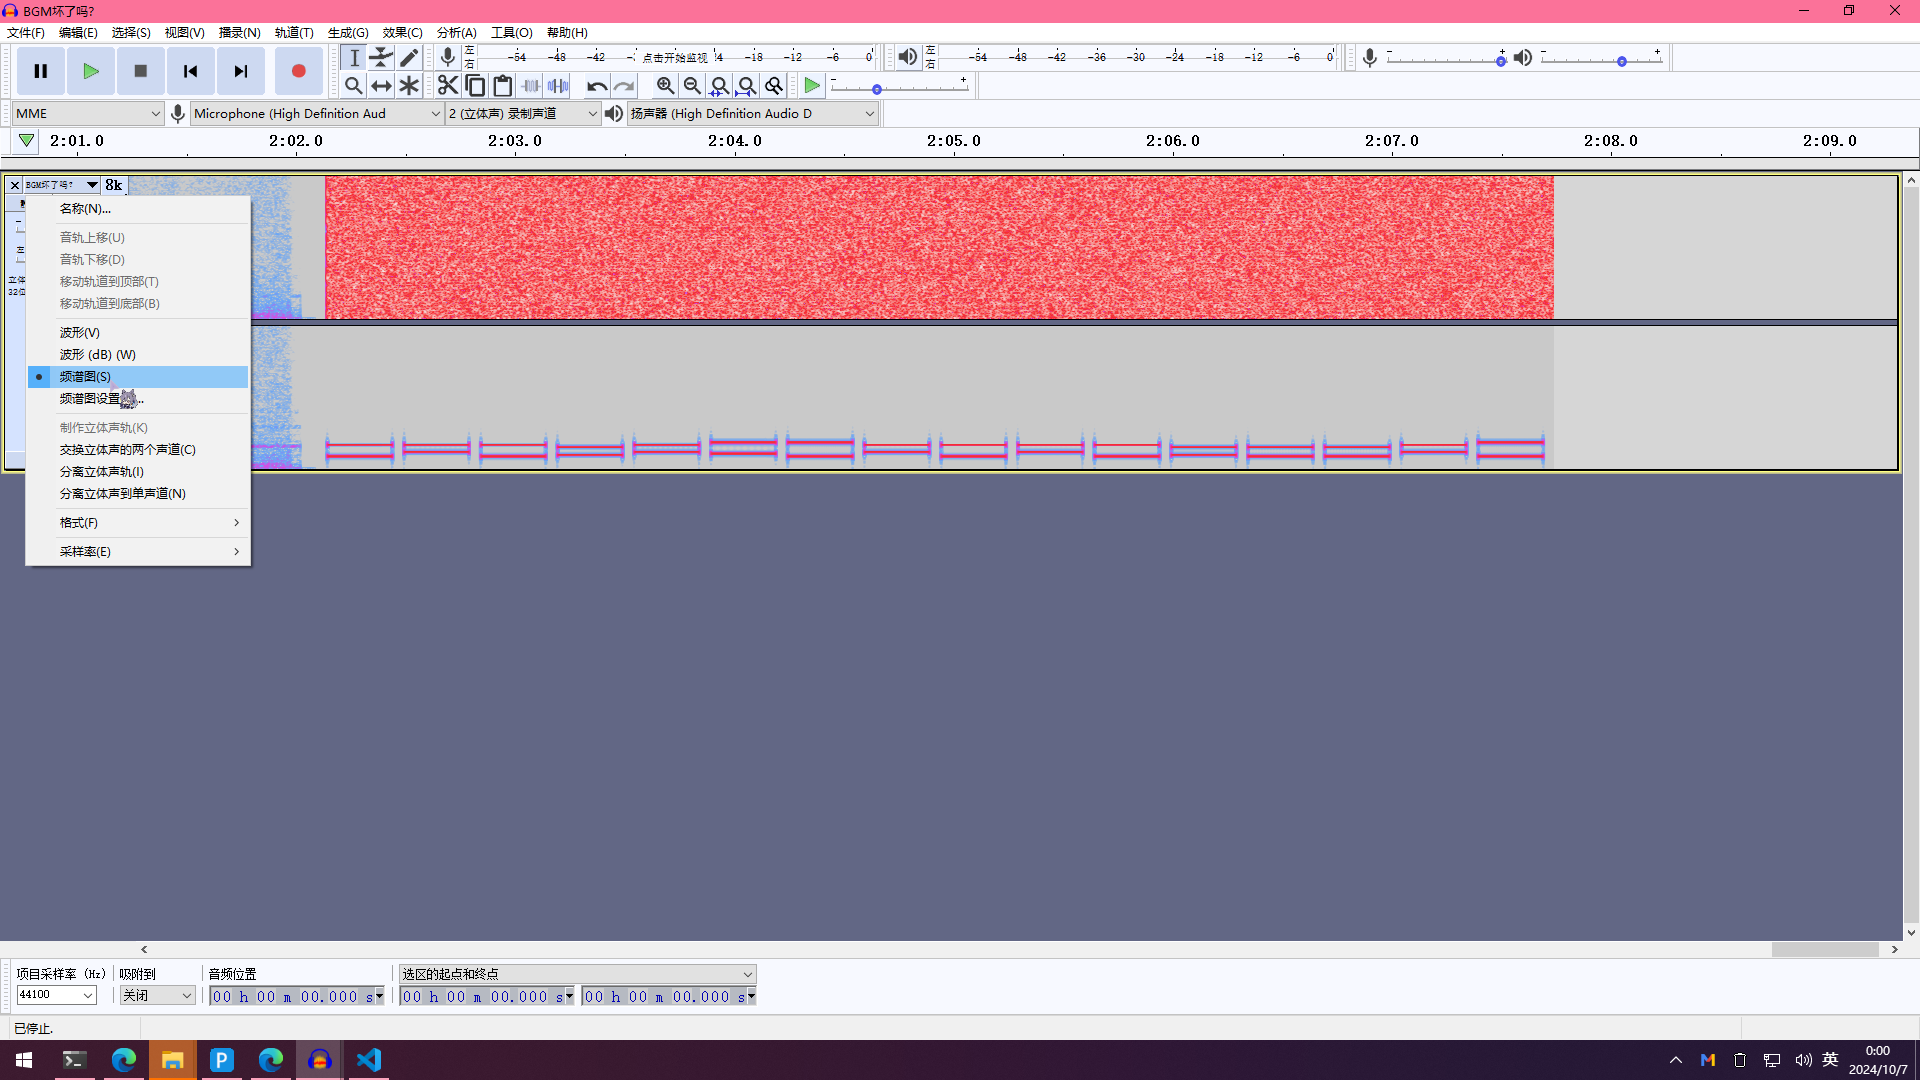Select 波形(V) waveform view option

click(80, 332)
